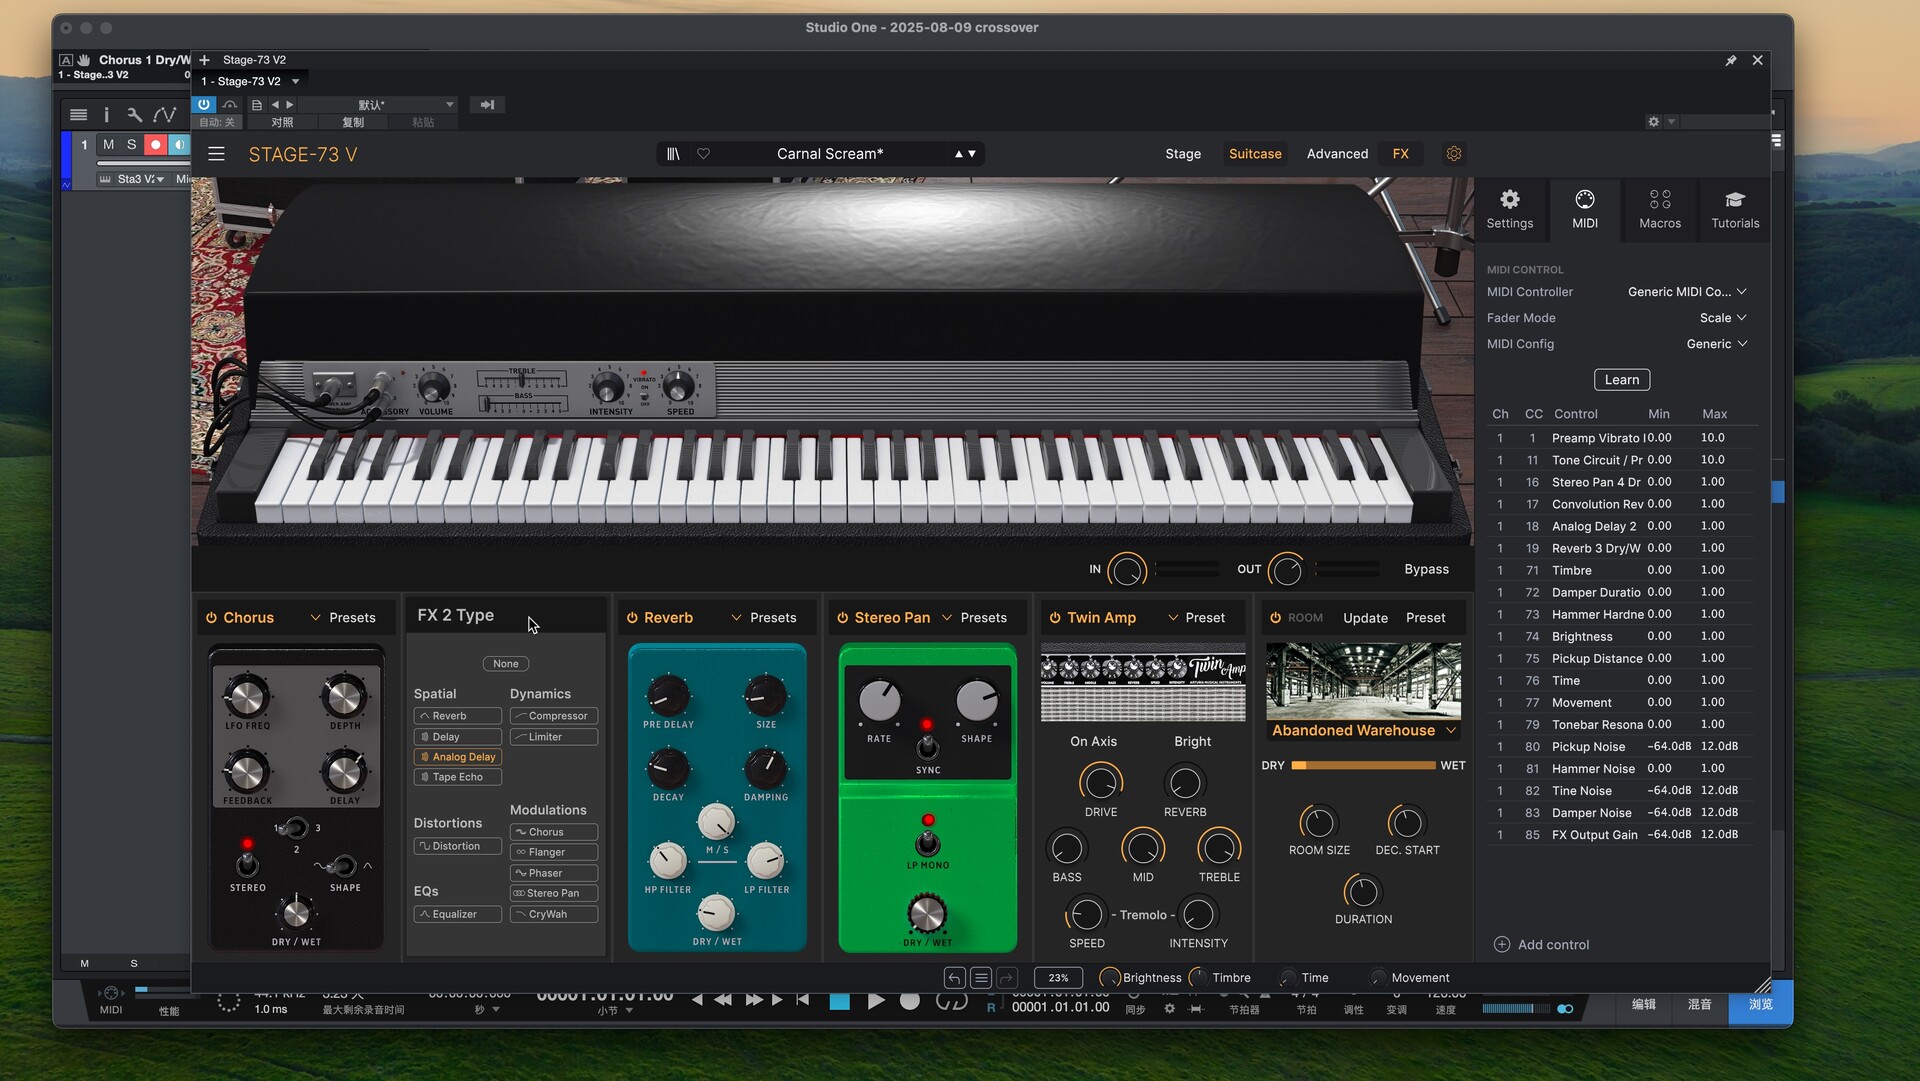The image size is (1920, 1081).
Task: Click Add control
Action: tap(1541, 945)
